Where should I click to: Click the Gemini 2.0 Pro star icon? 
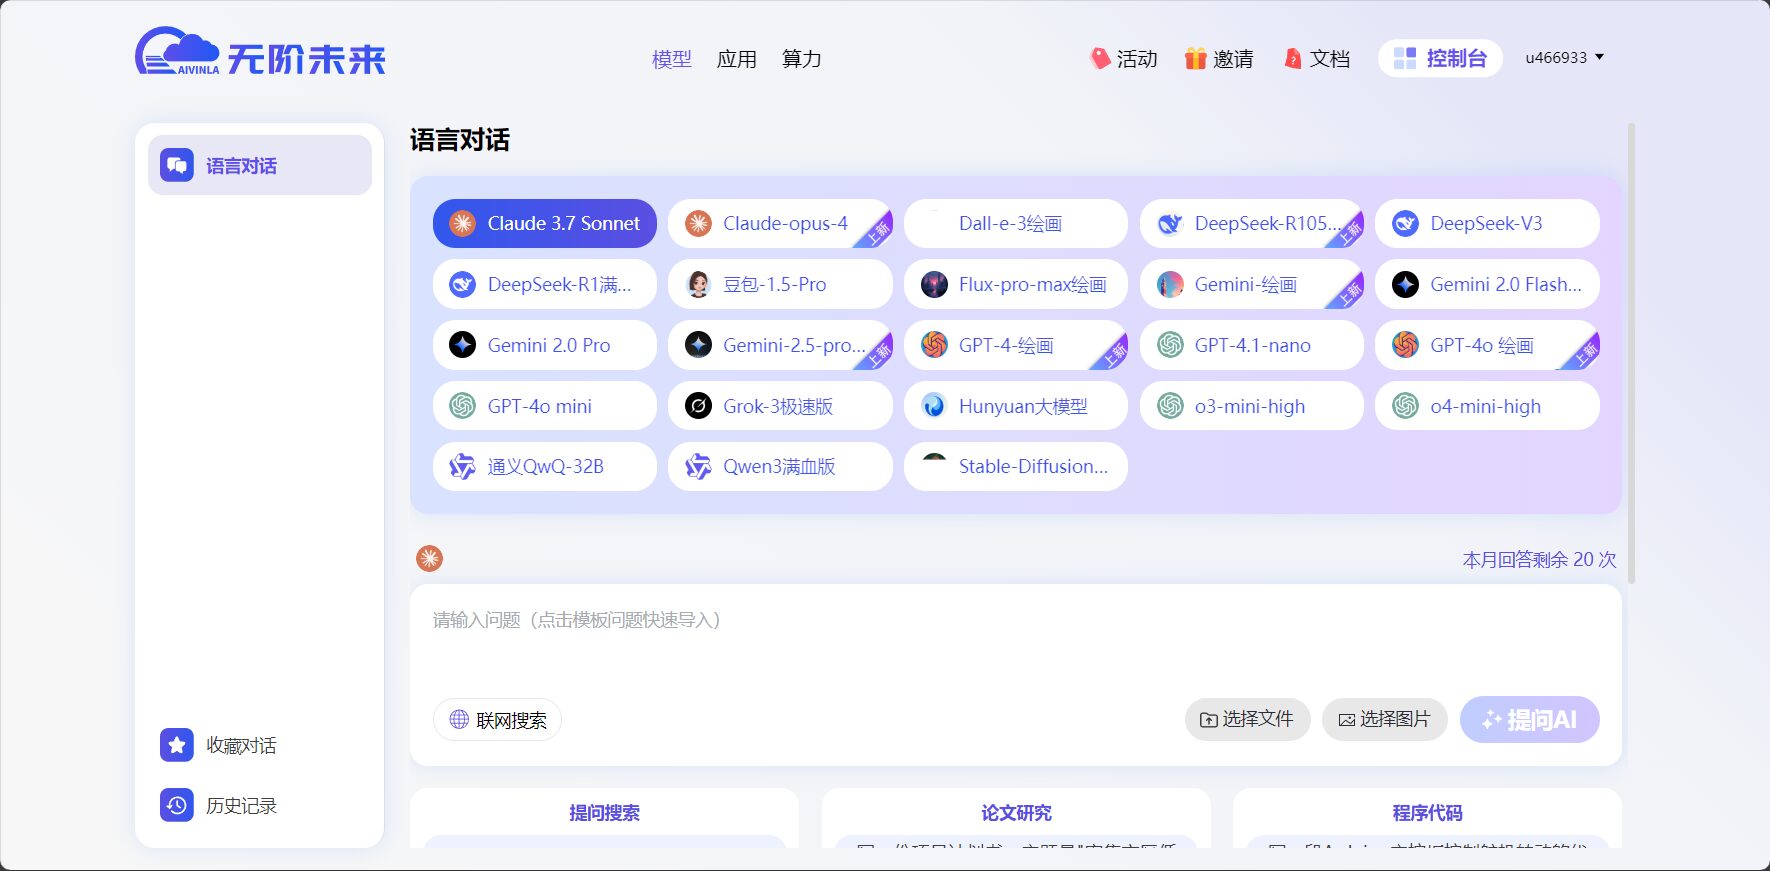(462, 345)
